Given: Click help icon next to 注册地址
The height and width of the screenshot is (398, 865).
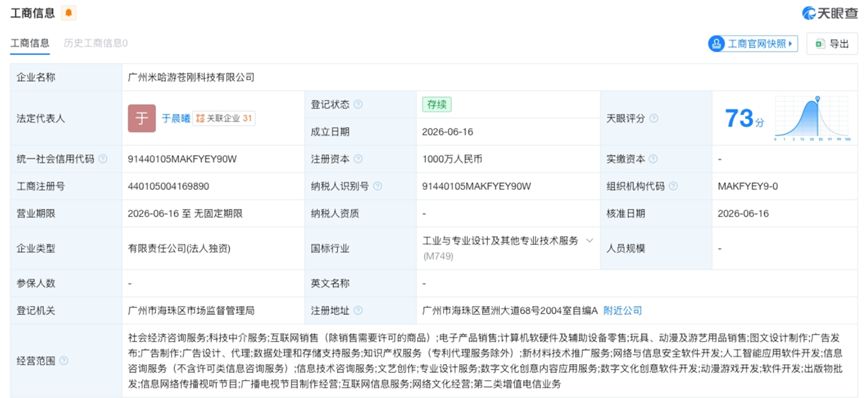Looking at the screenshot, I should (x=358, y=311).
